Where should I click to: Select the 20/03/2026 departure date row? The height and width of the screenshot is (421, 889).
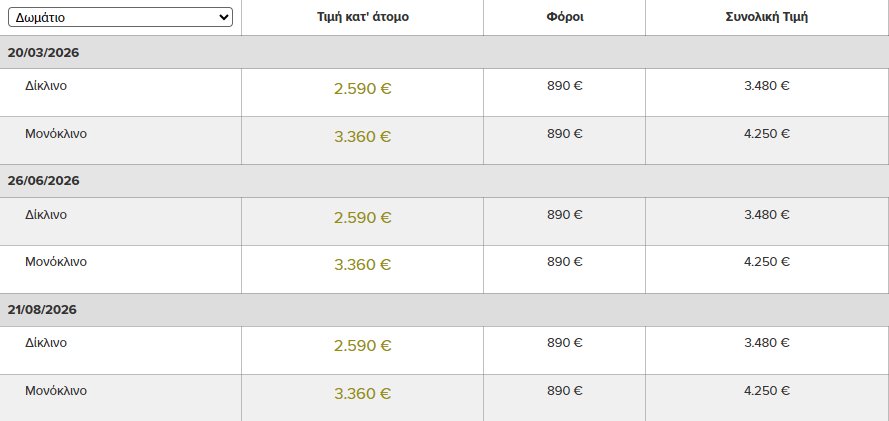tap(43, 52)
